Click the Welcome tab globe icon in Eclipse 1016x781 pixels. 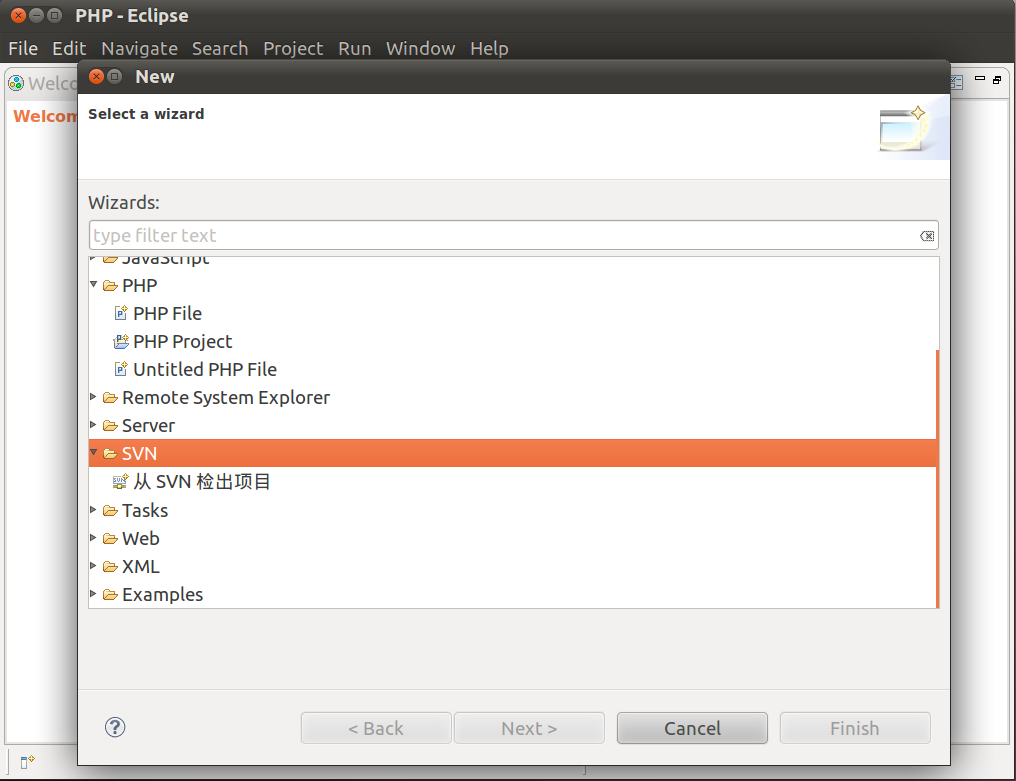[16, 83]
